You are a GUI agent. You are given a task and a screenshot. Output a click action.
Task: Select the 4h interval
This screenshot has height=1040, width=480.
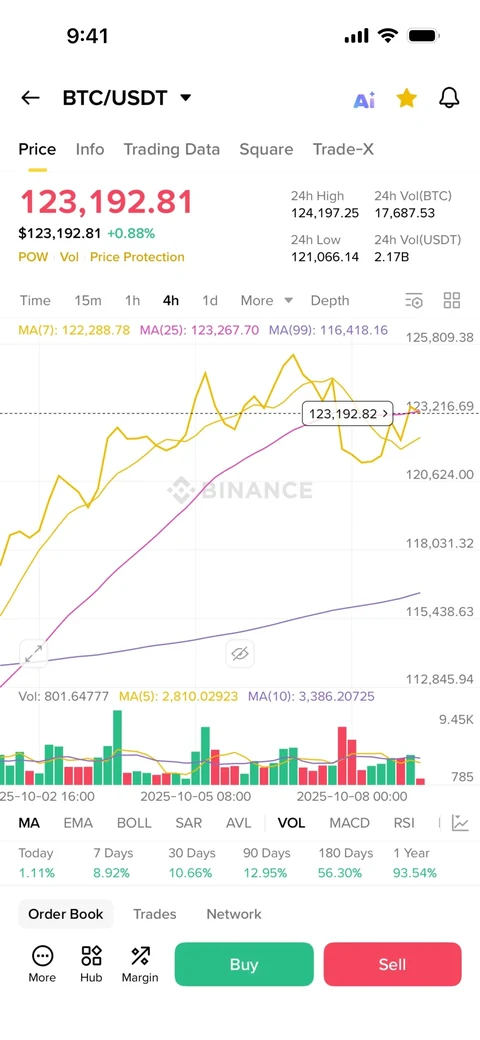(171, 300)
